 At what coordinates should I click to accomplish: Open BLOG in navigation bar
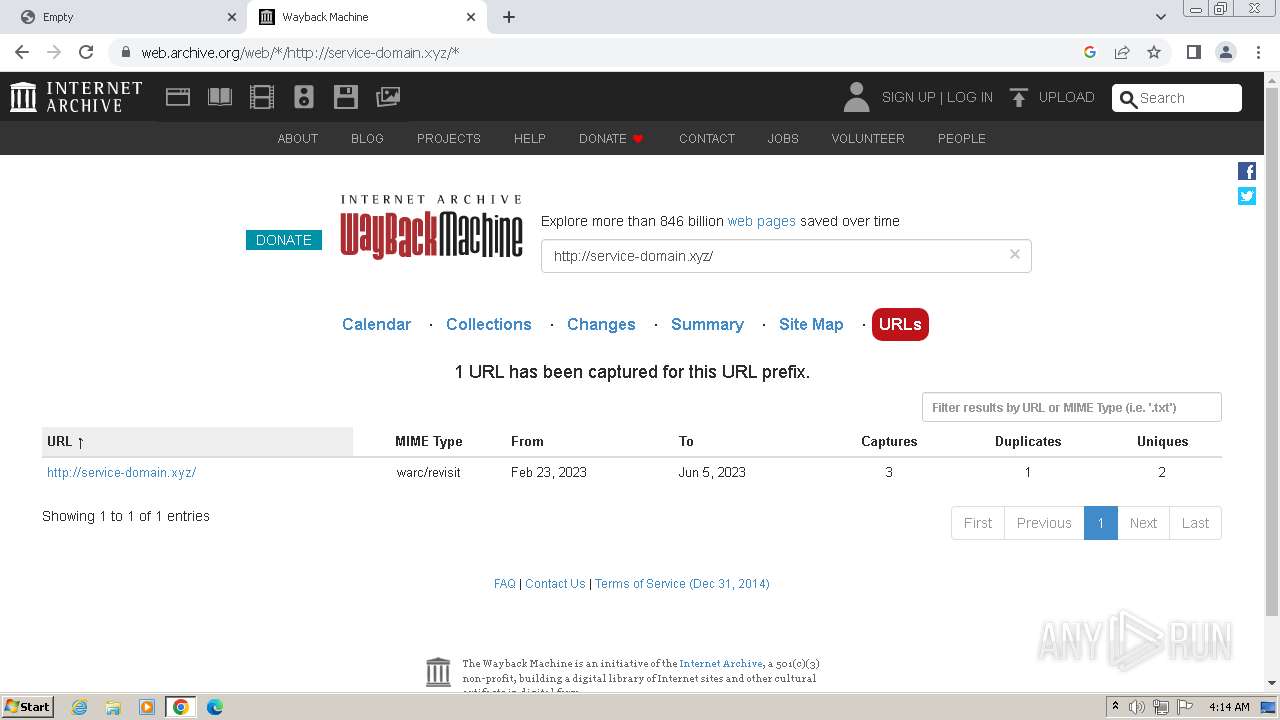(367, 138)
